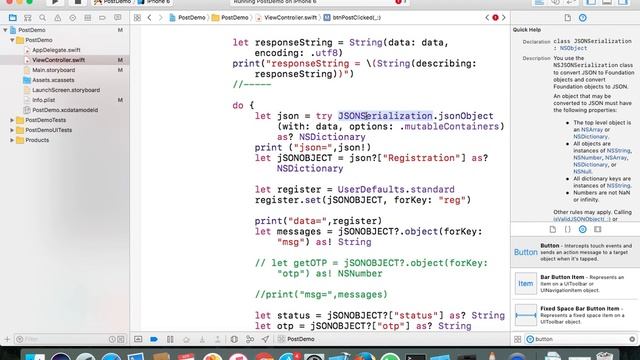Open the NSNull link in Quick Help
The image size is (640, 360).
(x=582, y=172)
